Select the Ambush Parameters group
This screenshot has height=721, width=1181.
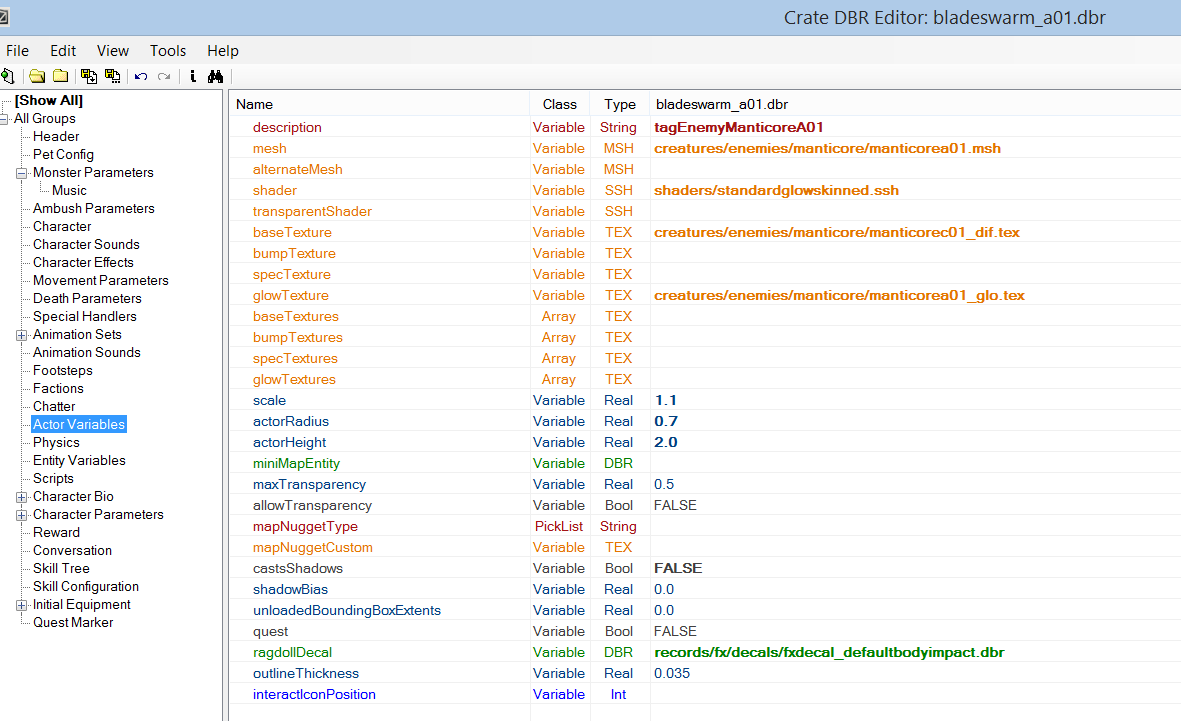[x=93, y=209]
